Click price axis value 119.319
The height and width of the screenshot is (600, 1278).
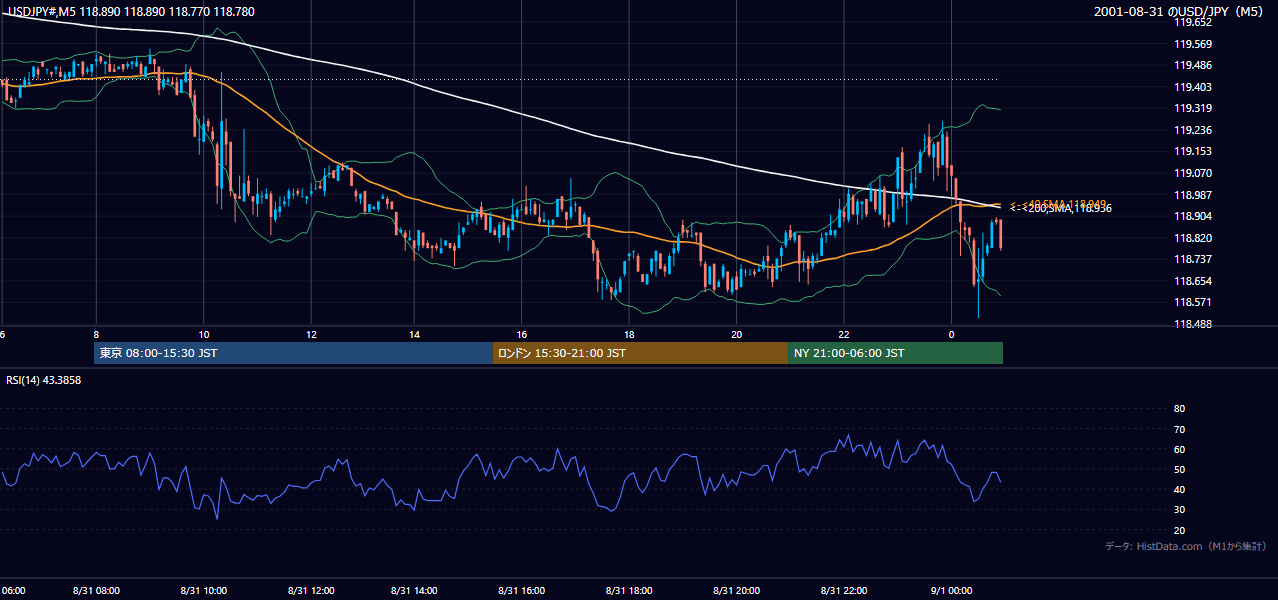coord(1194,108)
